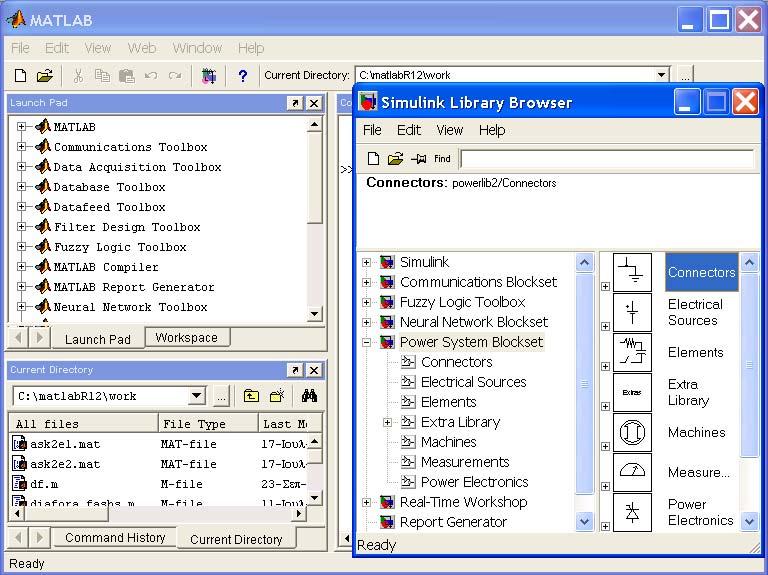Select Power Electronics diode block icon
The image size is (768, 575).
pyautogui.click(x=632, y=512)
